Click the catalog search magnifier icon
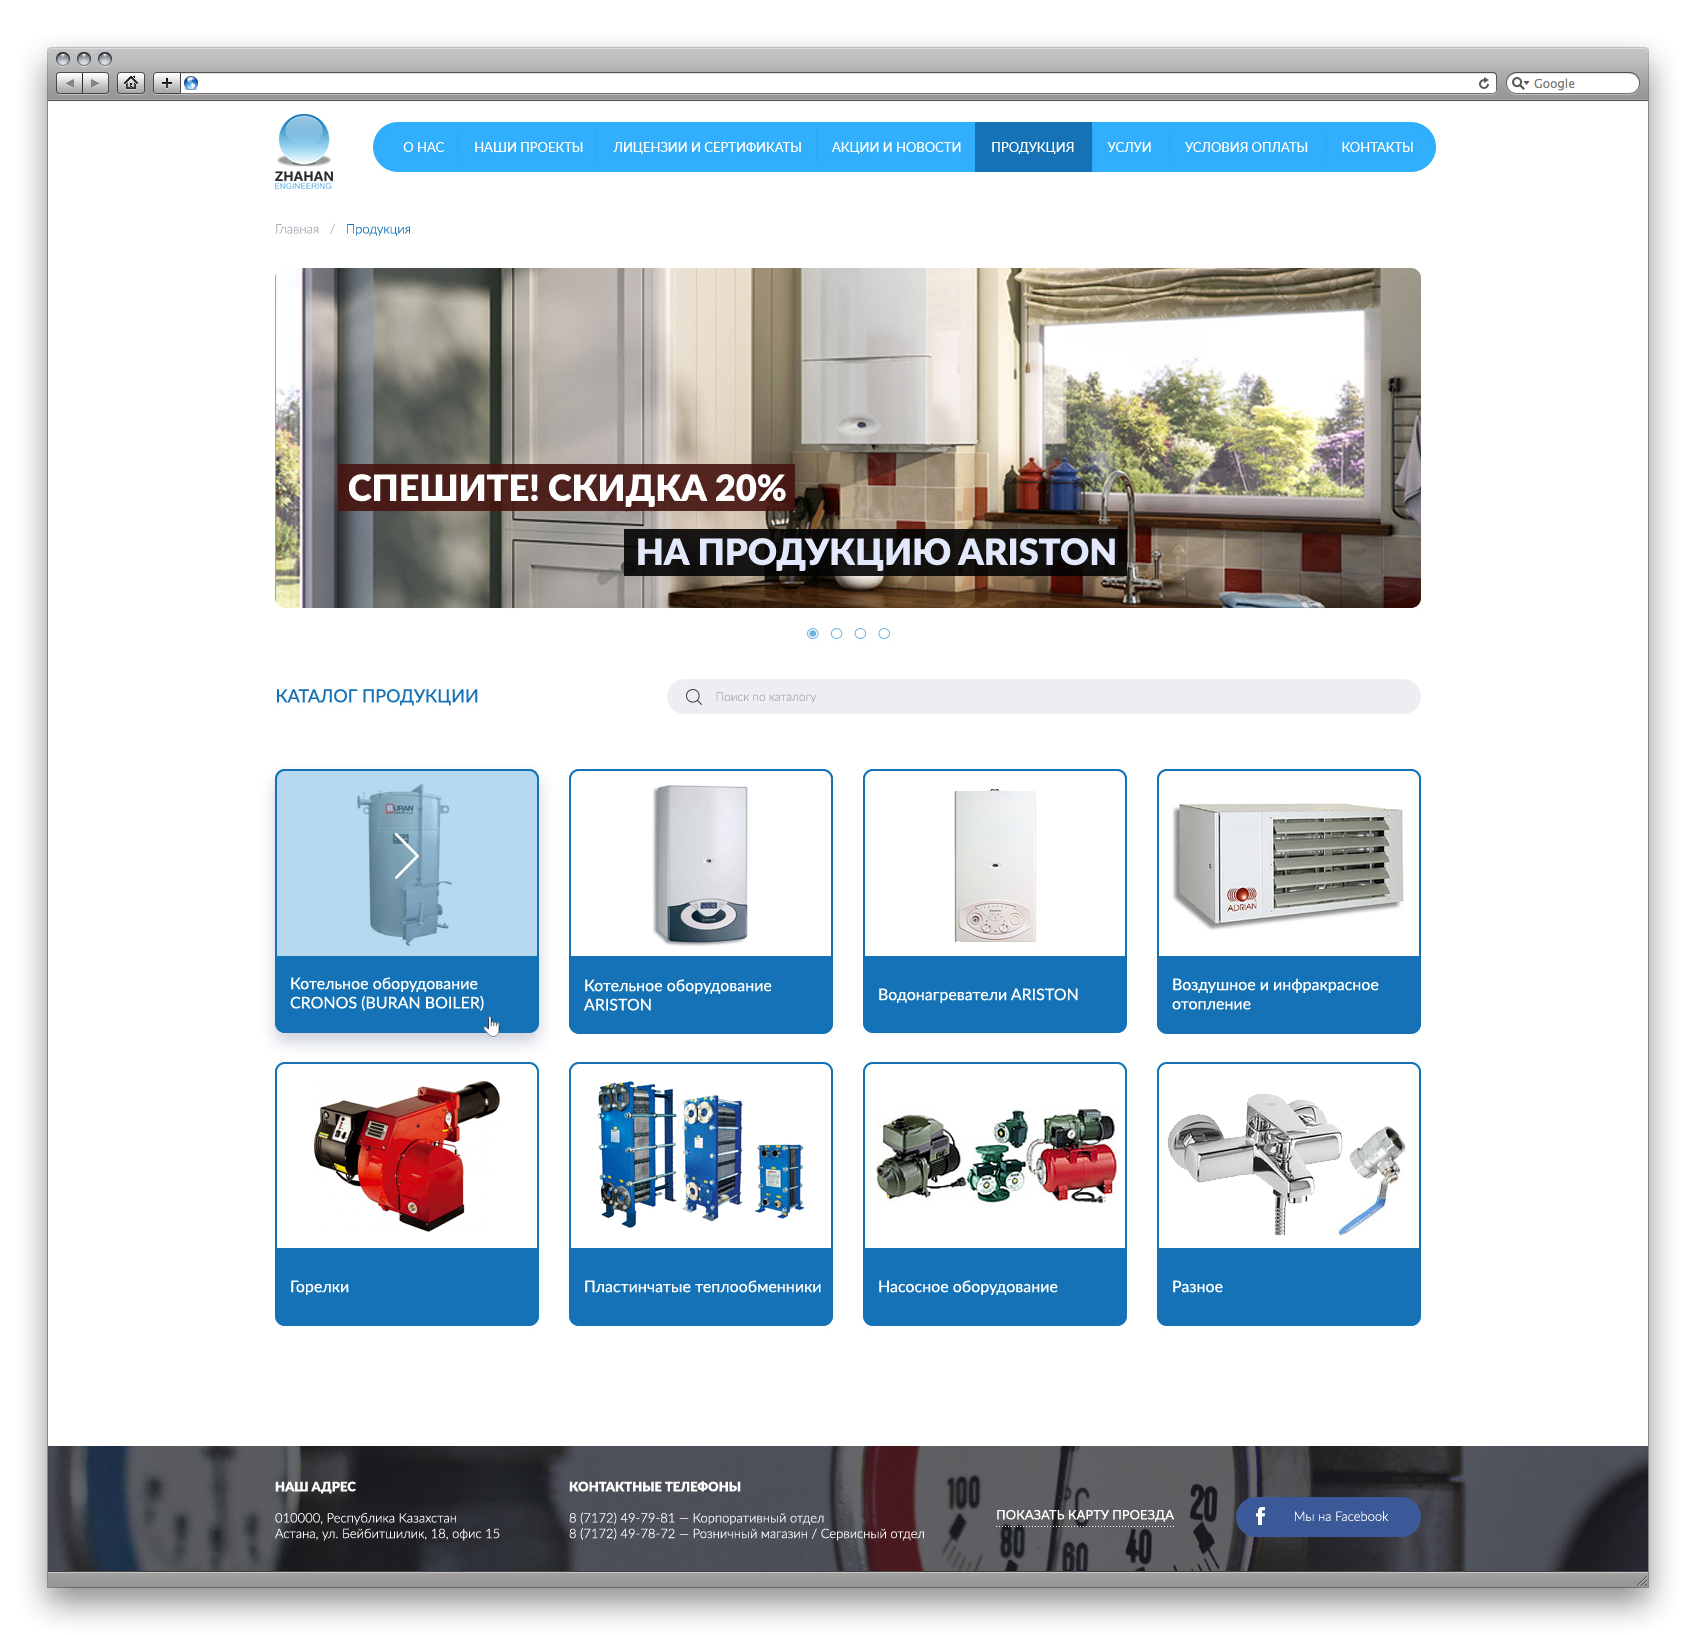The width and height of the screenshot is (1696, 1635). tap(694, 697)
